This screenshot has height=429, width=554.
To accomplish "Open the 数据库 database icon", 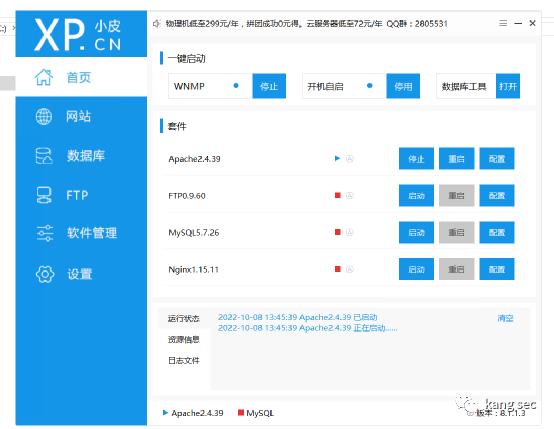I will 44,156.
